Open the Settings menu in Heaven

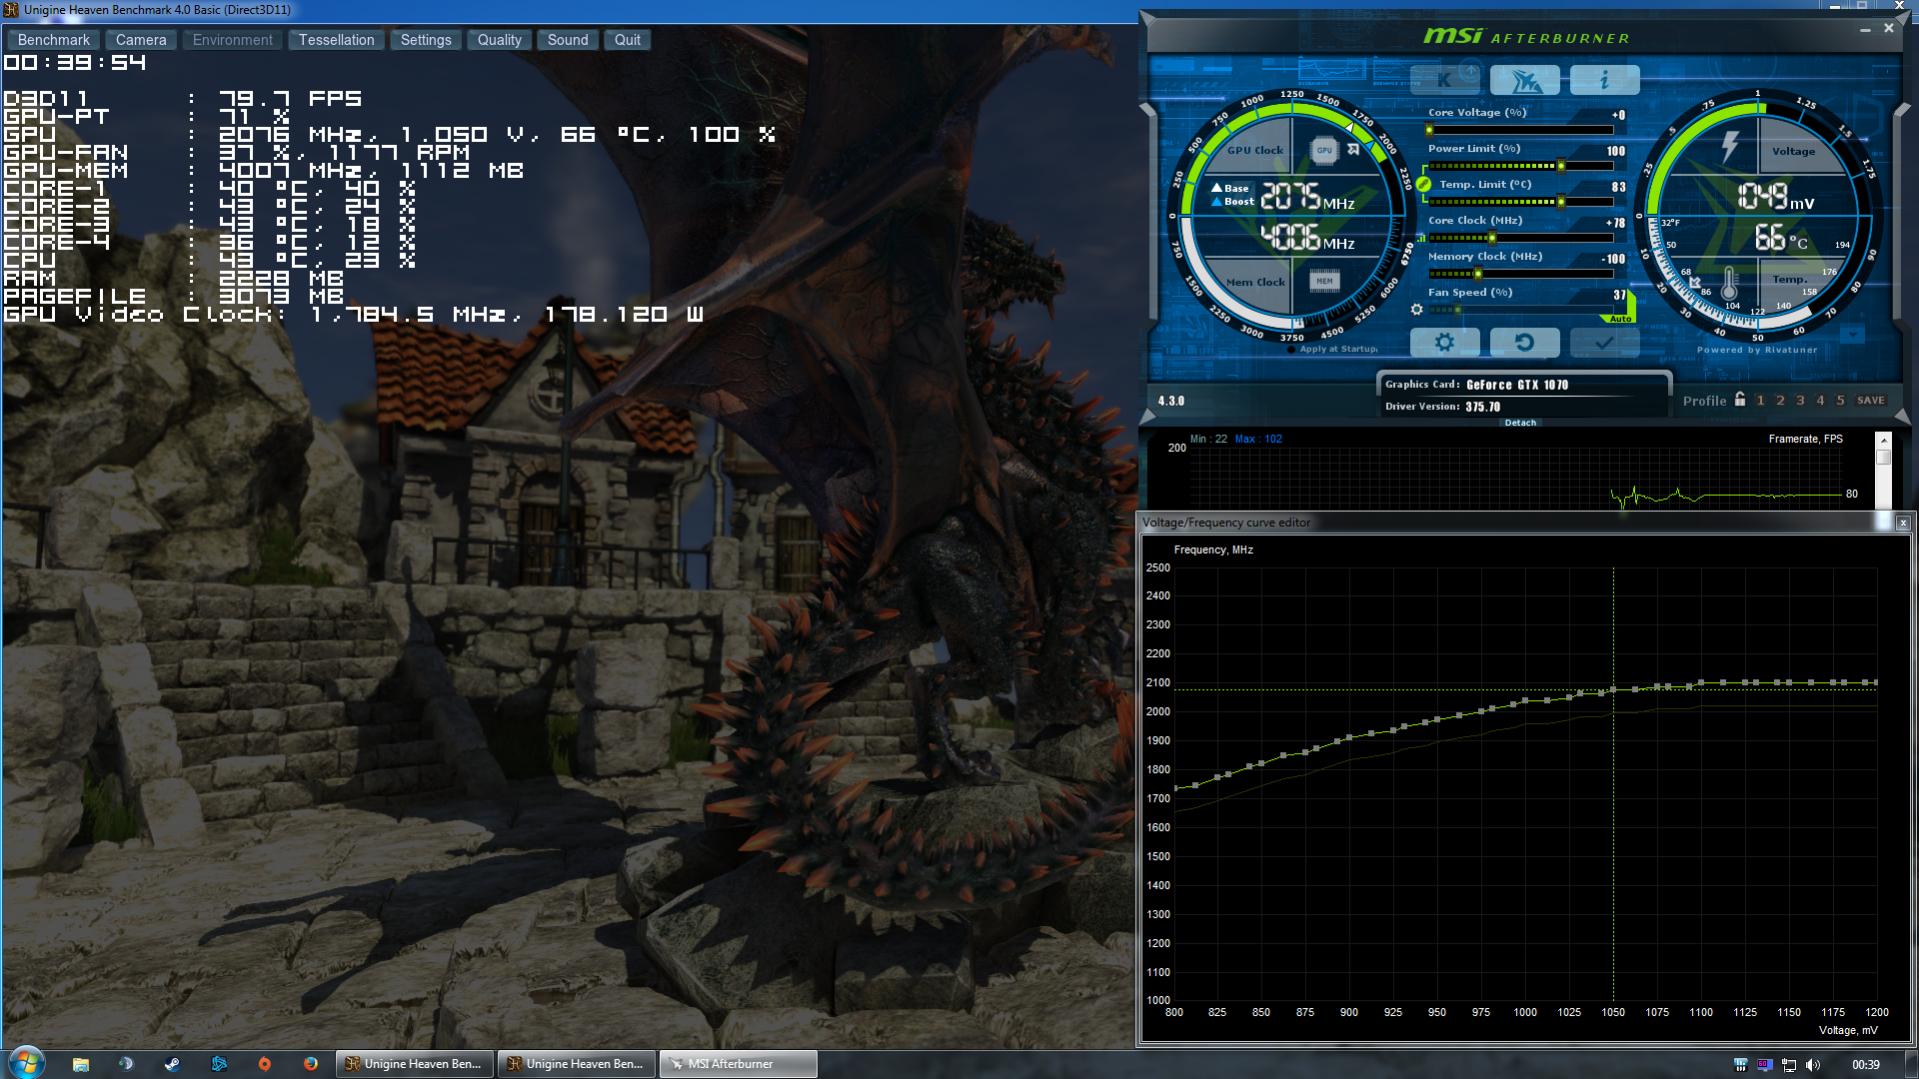pyautogui.click(x=426, y=40)
